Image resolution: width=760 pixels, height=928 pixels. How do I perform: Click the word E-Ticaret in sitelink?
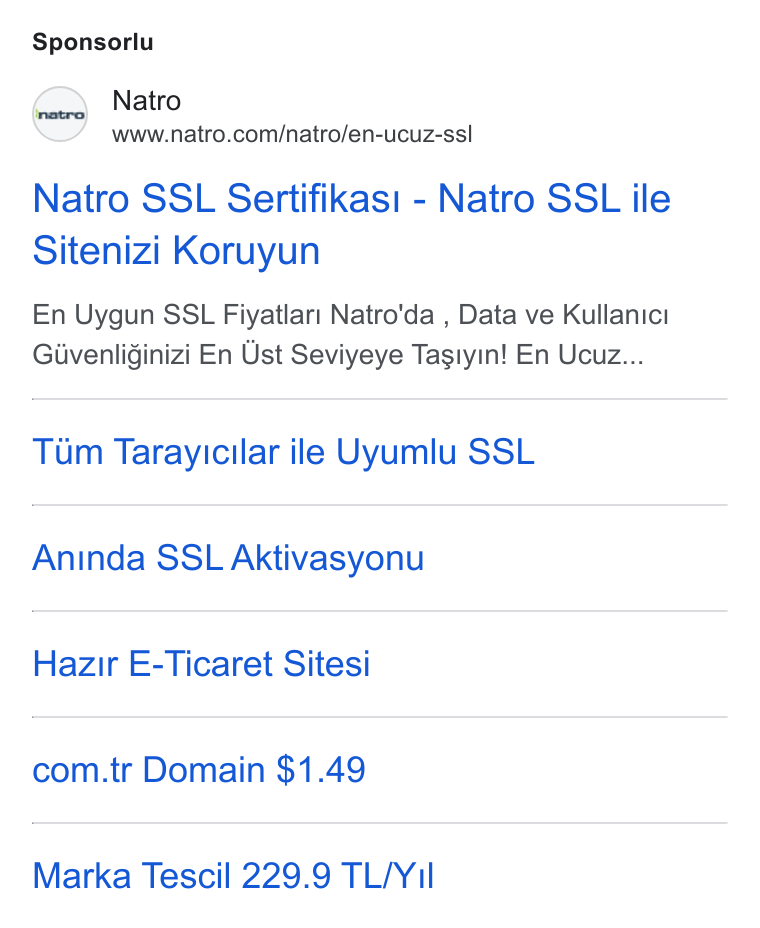point(200,663)
